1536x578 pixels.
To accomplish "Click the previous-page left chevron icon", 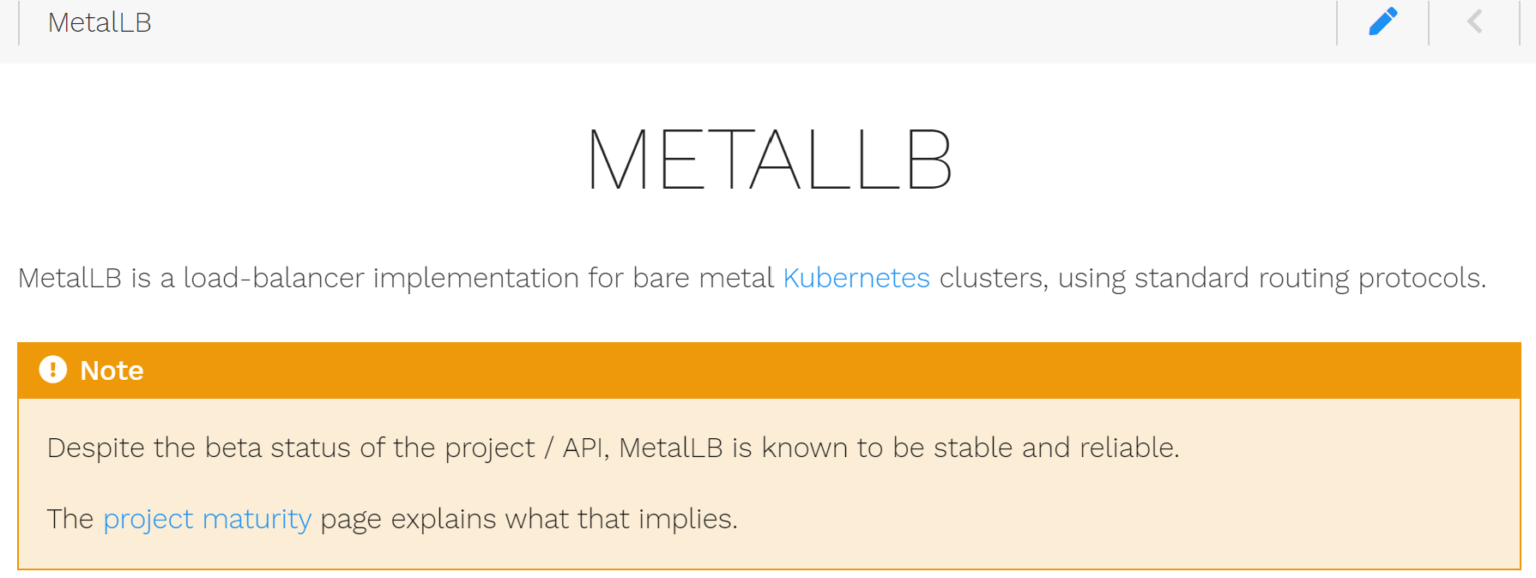I will point(1475,21).
